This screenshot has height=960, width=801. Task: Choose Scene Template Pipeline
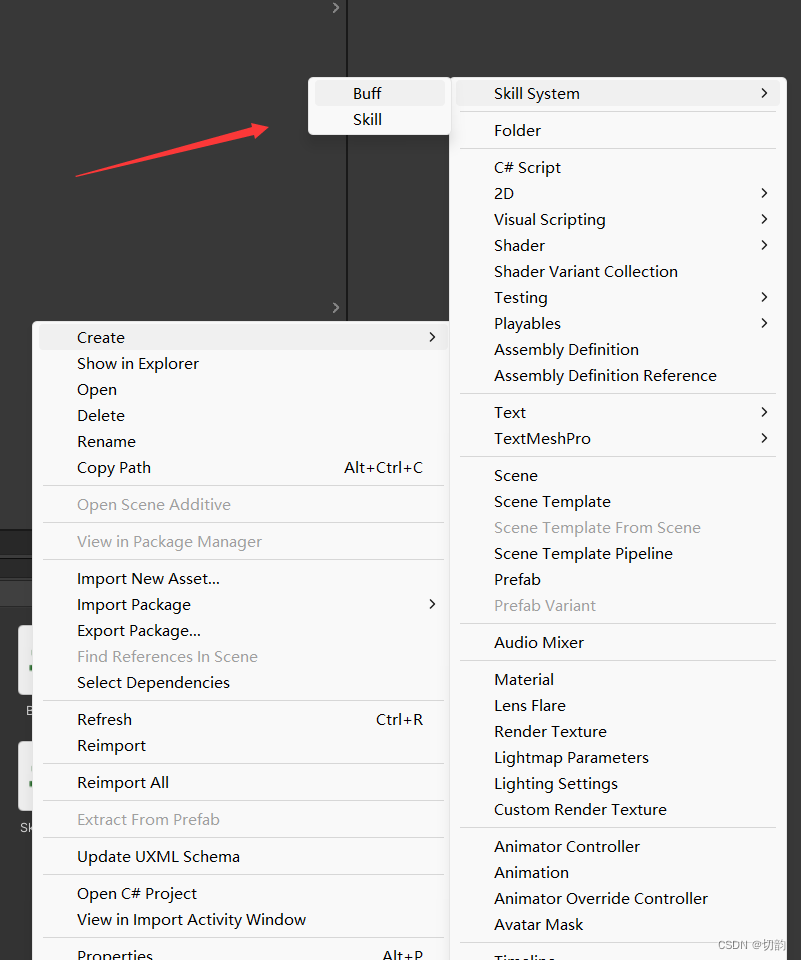pos(618,553)
